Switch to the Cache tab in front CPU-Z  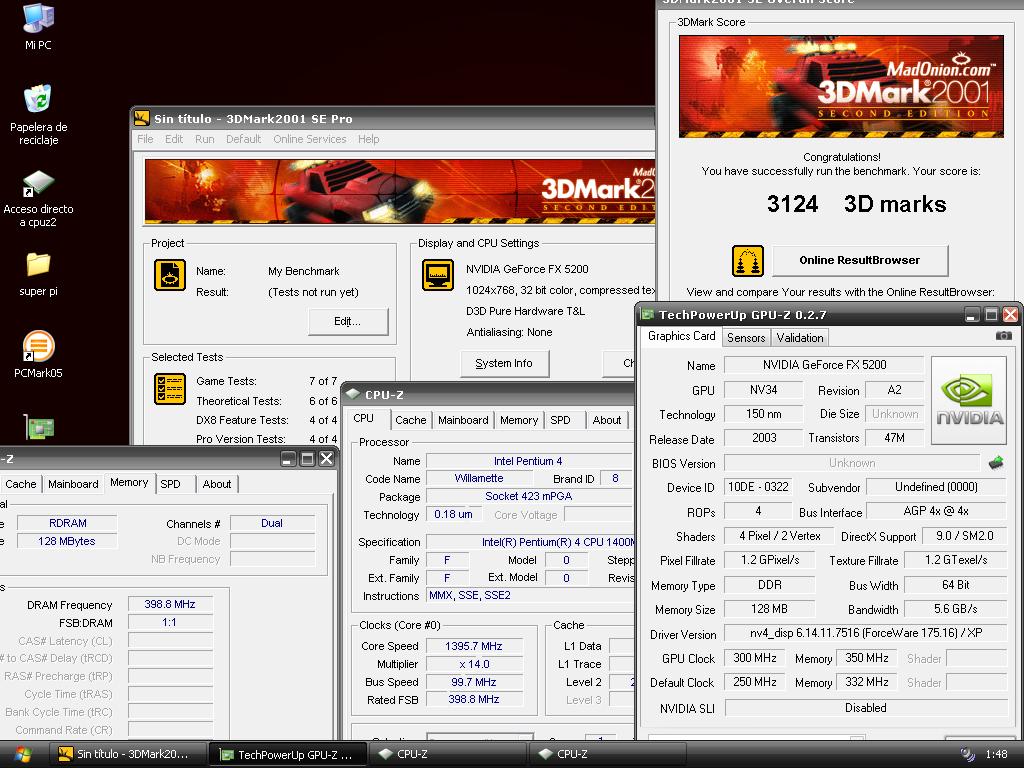pos(410,420)
